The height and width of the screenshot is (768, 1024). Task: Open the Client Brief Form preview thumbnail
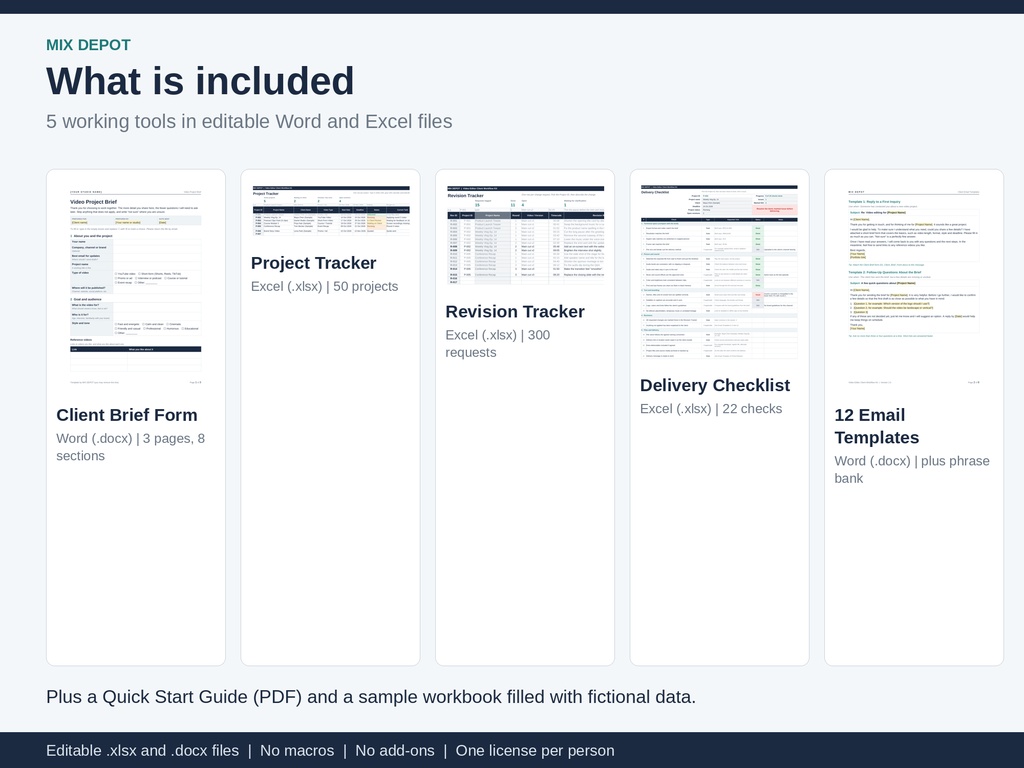coord(136,286)
